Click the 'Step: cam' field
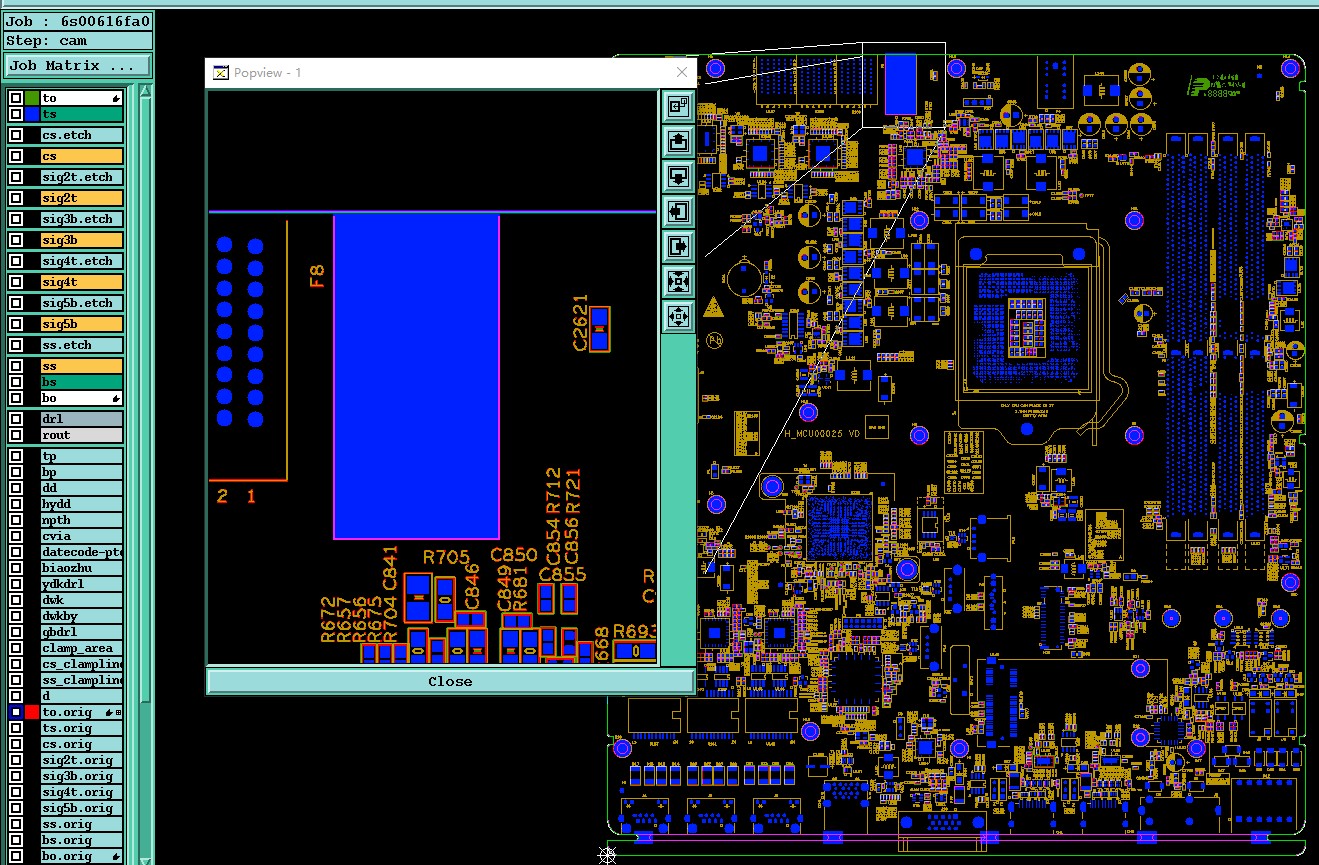1319x865 pixels. (x=78, y=41)
